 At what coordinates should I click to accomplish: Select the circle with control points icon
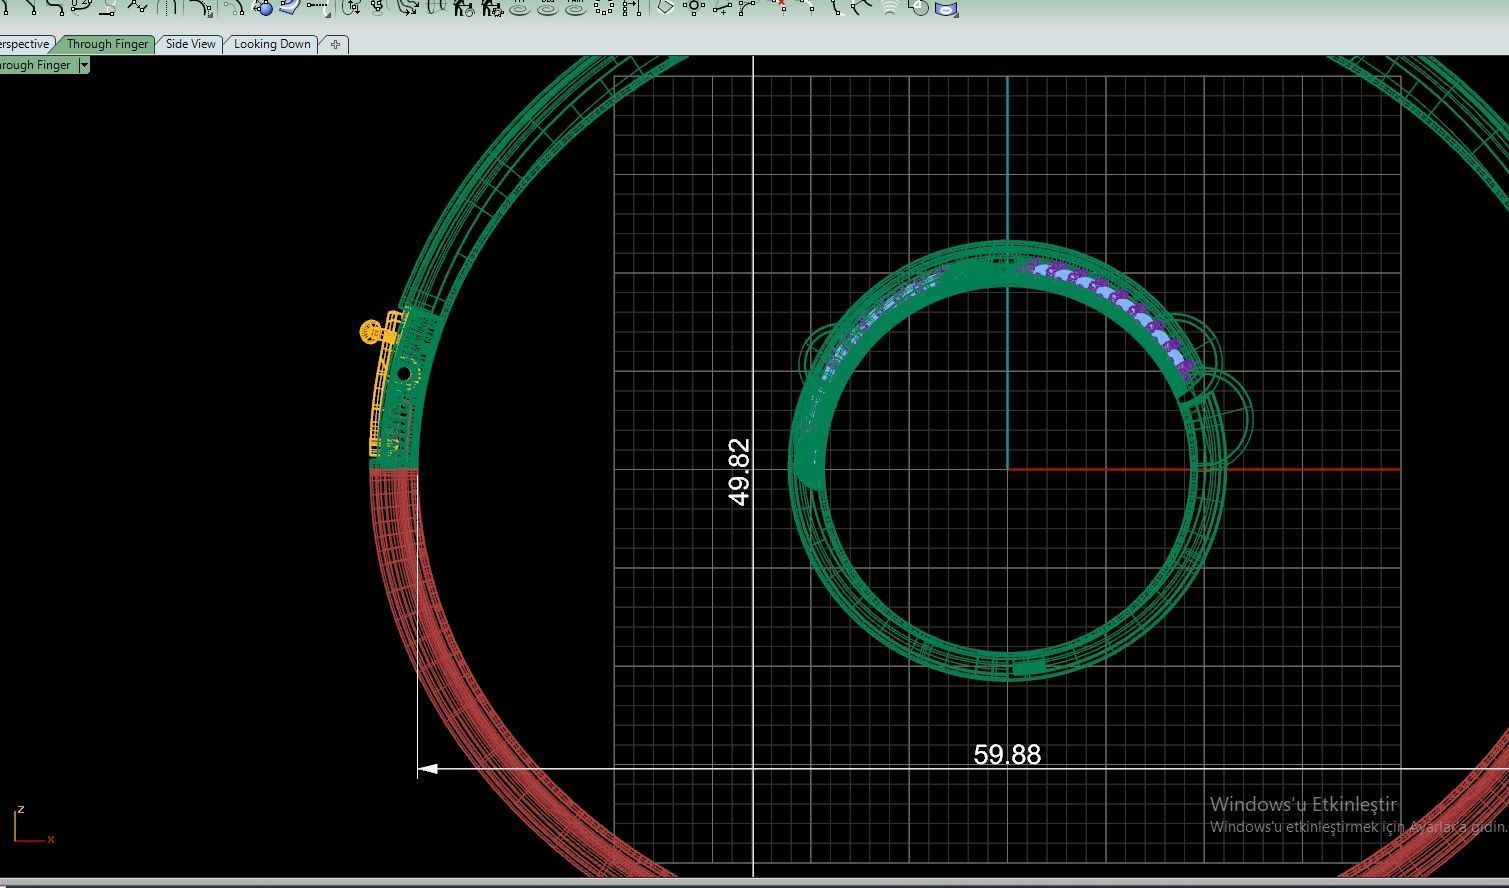pyautogui.click(x=694, y=7)
